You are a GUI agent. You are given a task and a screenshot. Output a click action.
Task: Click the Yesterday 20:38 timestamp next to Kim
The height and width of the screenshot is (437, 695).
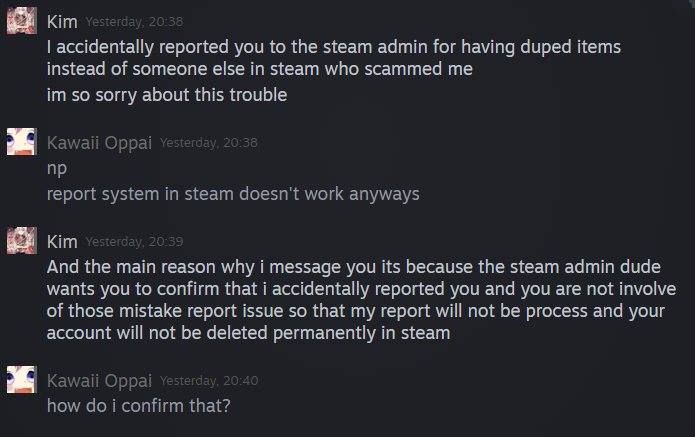[134, 22]
